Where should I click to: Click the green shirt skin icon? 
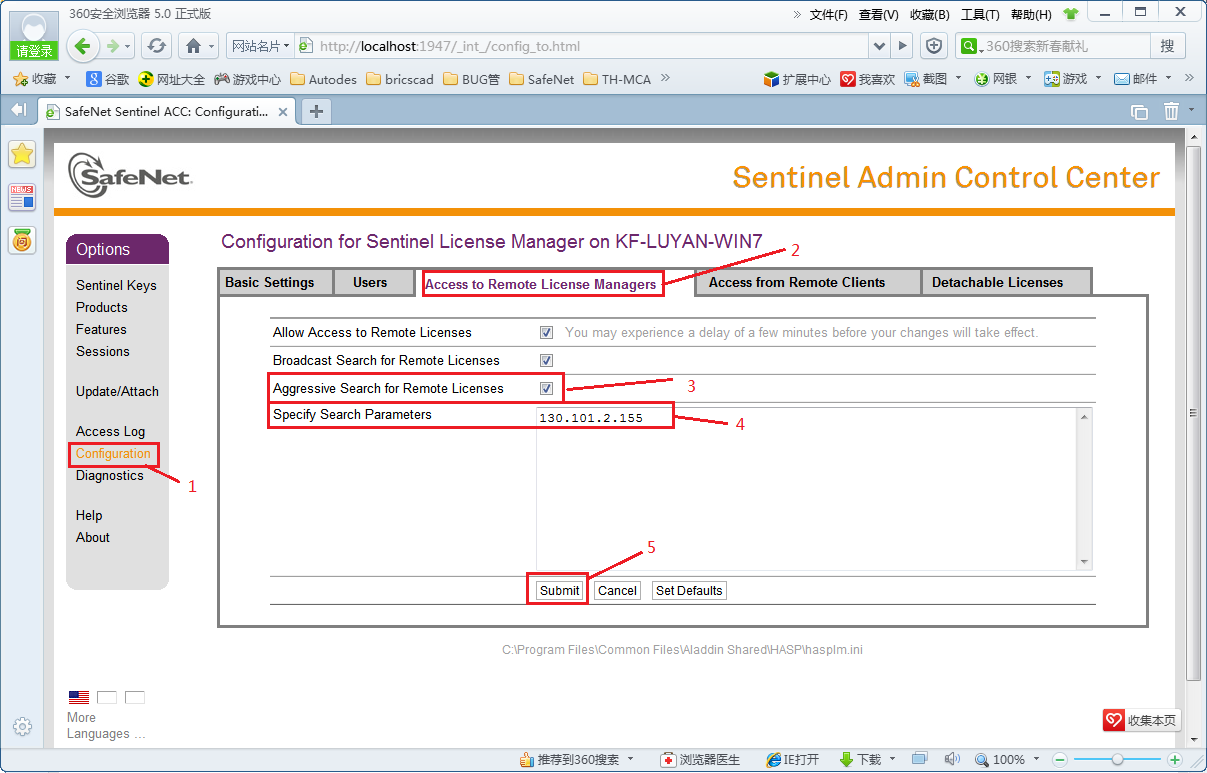[x=1071, y=15]
